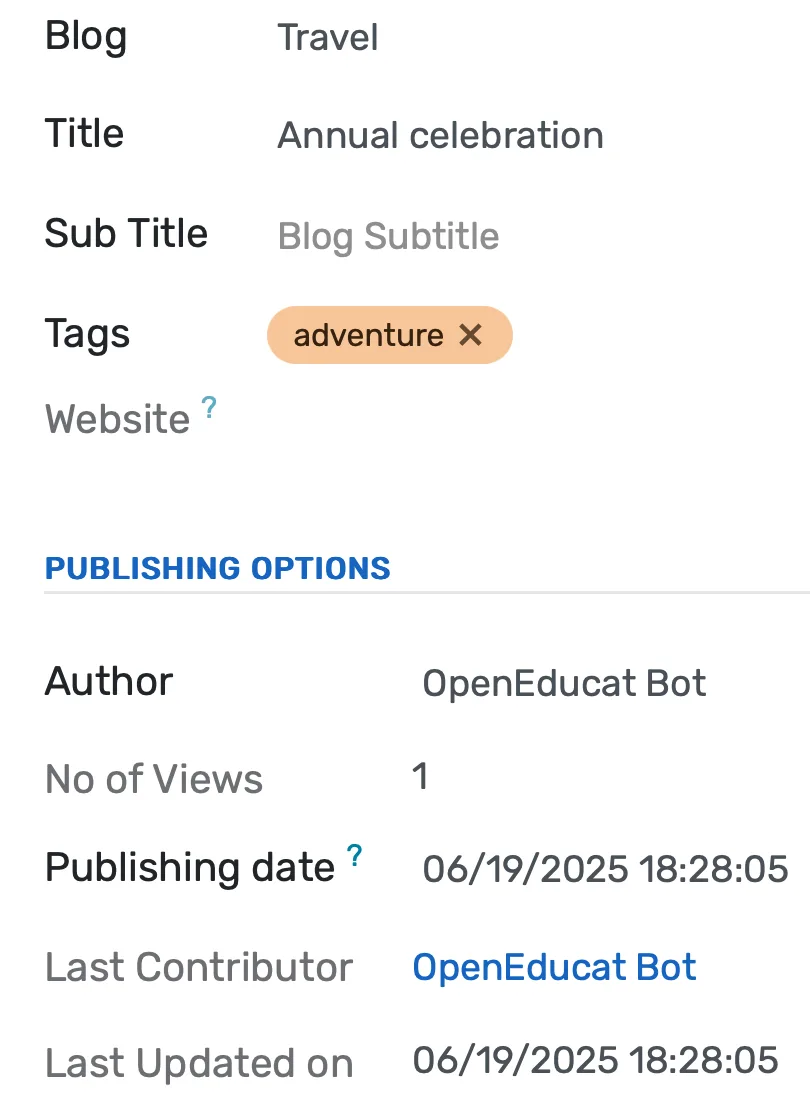This screenshot has height=1102, width=810.
Task: Click the PUBLISHING OPTIONS section header
Action: pos(217,568)
